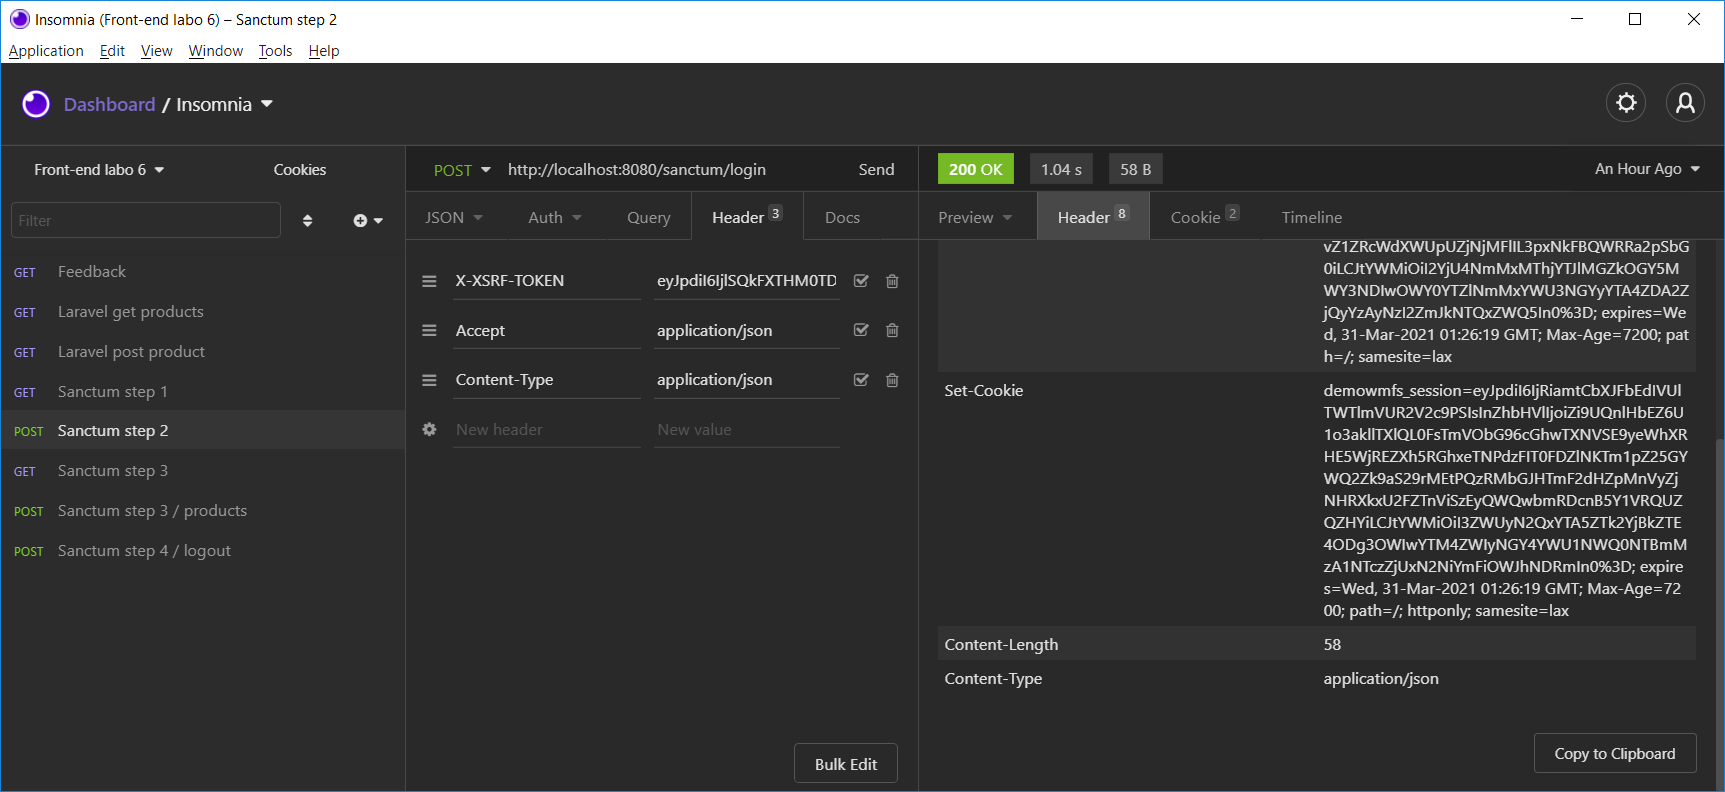Open the Cookies manager
Viewport: 1725px width, 792px height.
point(300,170)
